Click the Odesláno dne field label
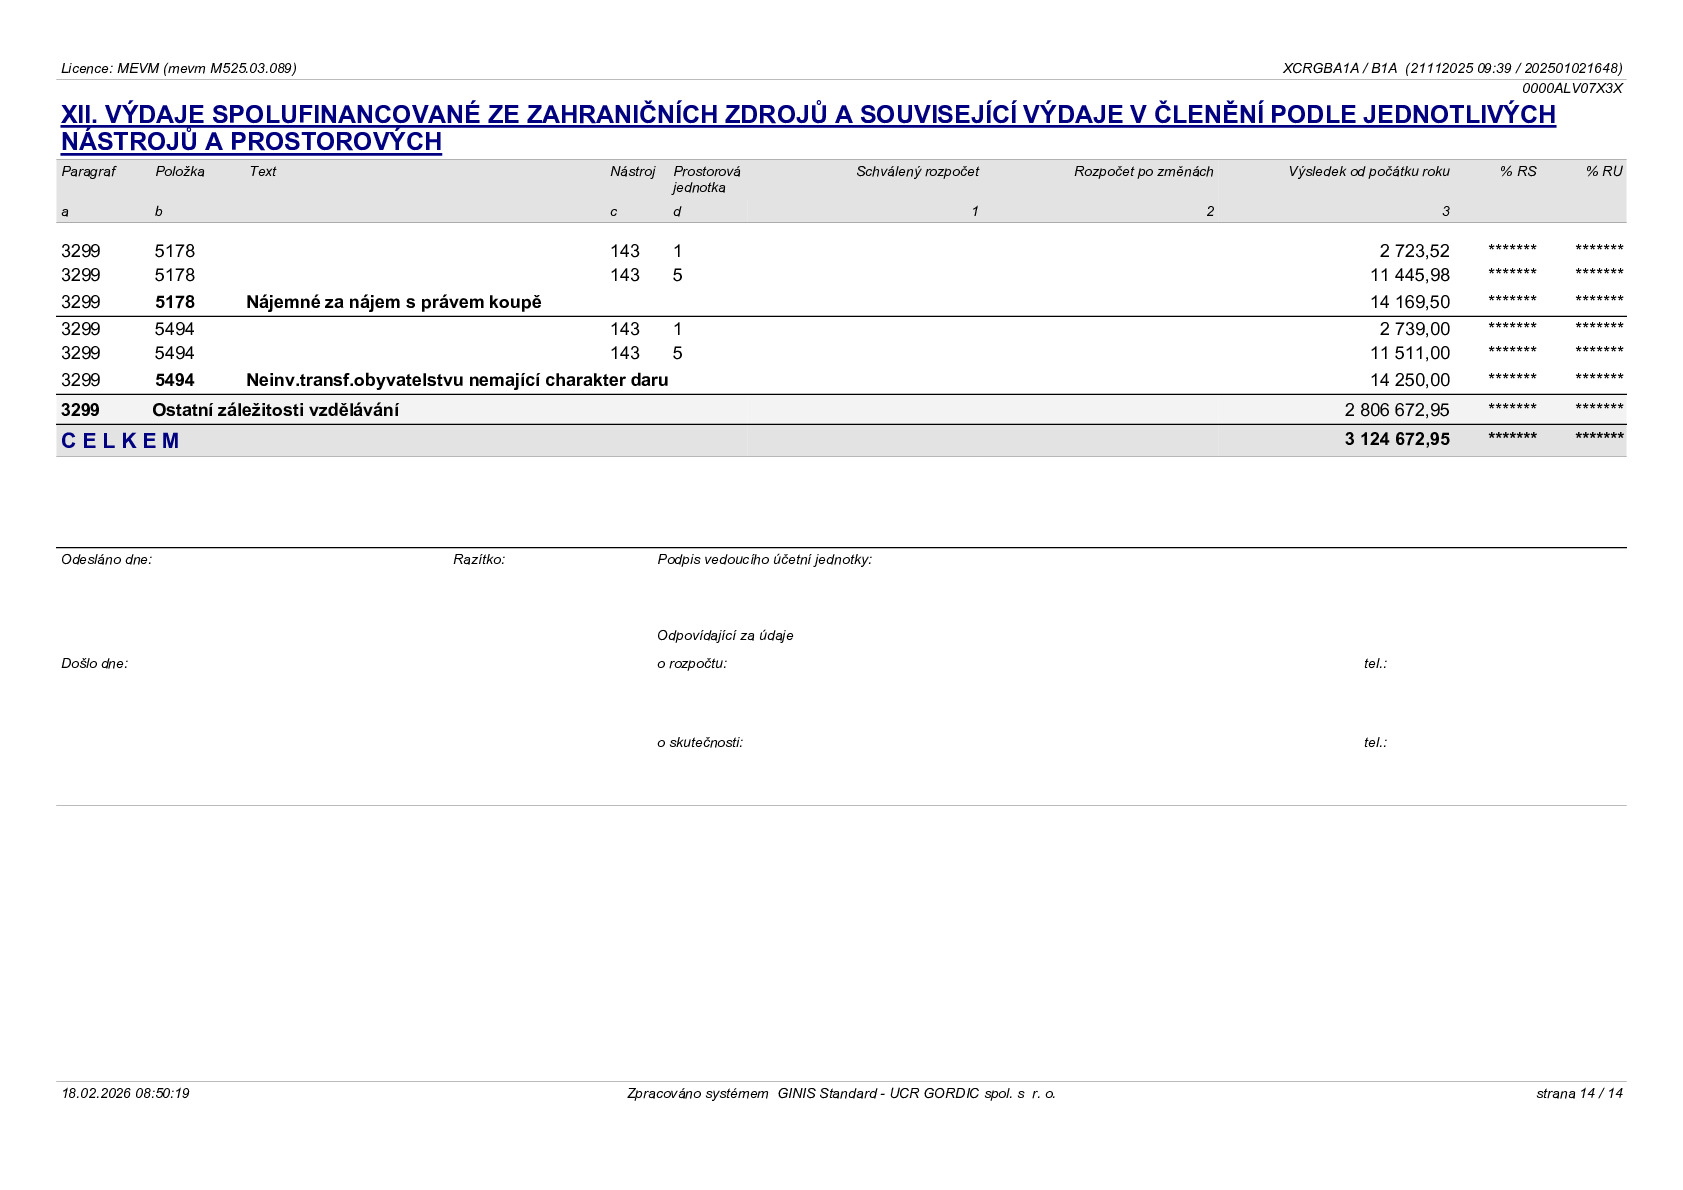Image resolution: width=1683 pixels, height=1190 pixels. coord(107,560)
